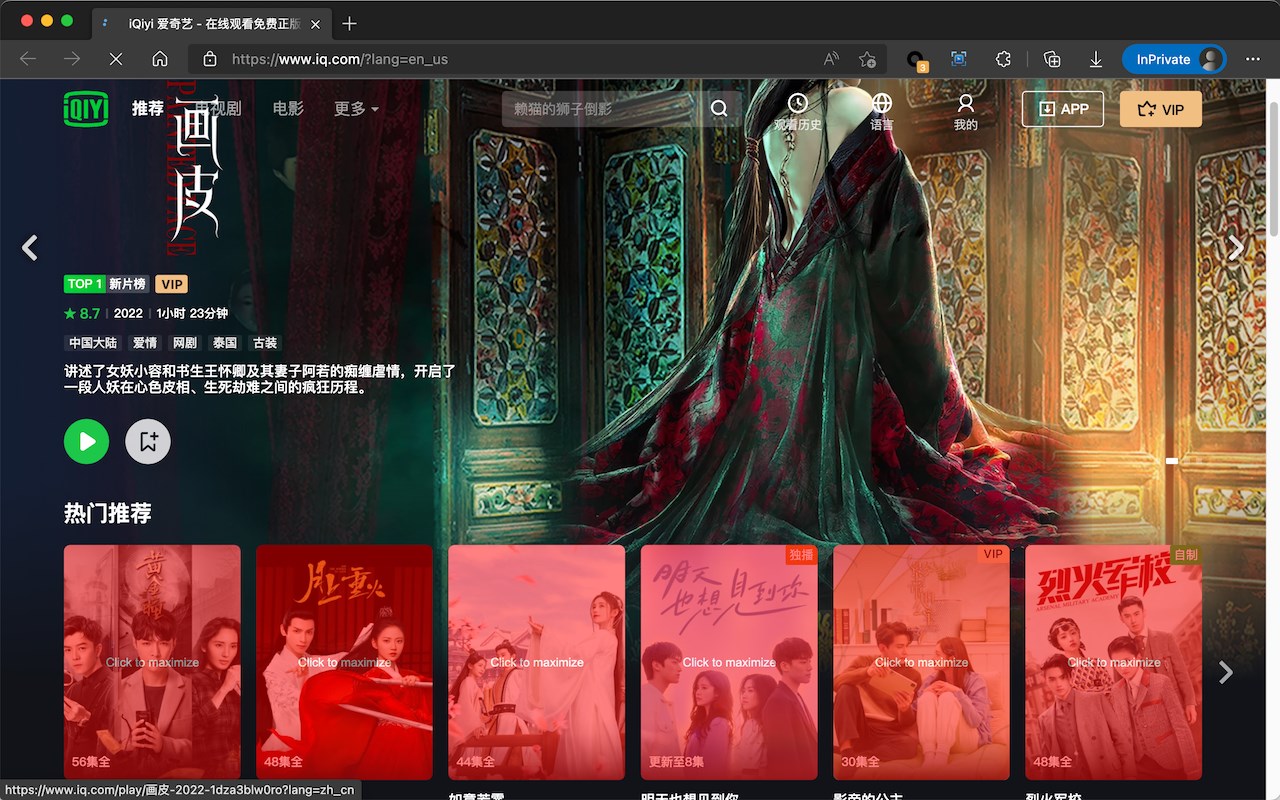
Task: Click the InPrivate profile button
Action: click(1174, 59)
